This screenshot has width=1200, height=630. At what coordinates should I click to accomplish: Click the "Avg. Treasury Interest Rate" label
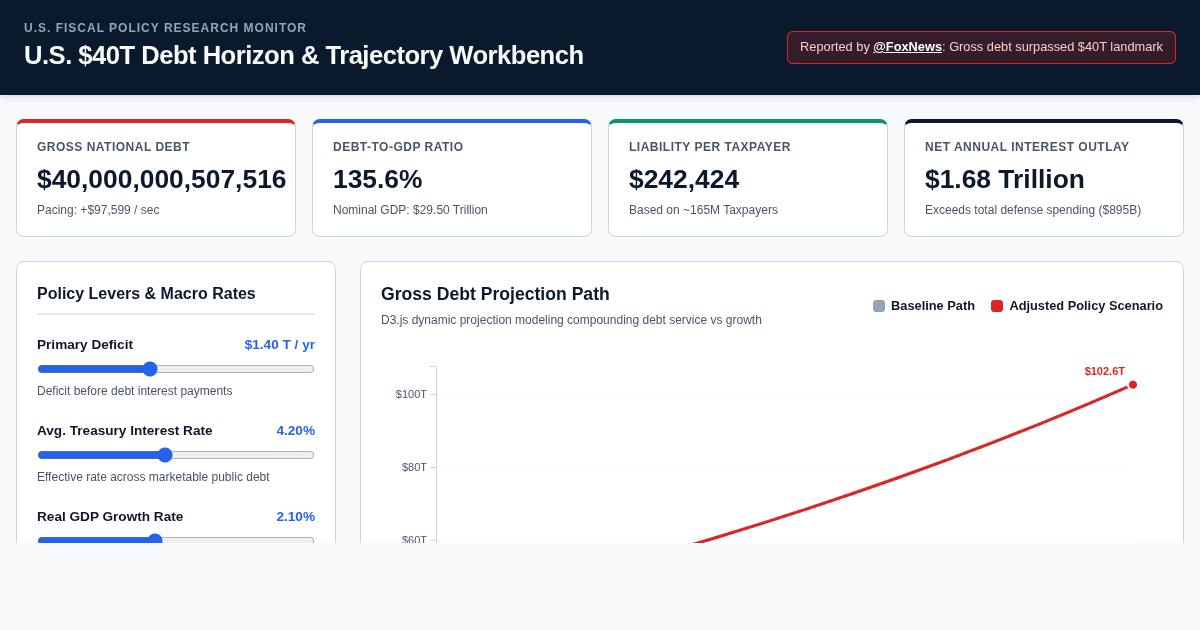[x=125, y=431]
